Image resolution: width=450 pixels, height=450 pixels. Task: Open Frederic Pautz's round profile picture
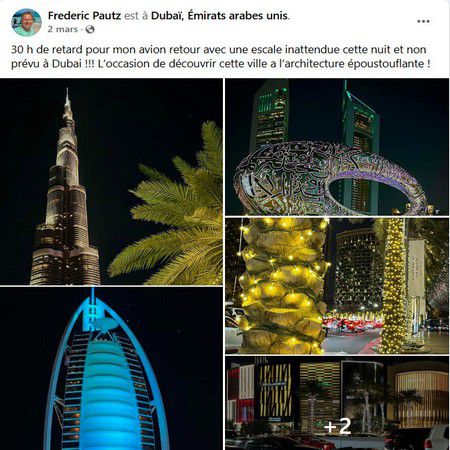[26, 22]
